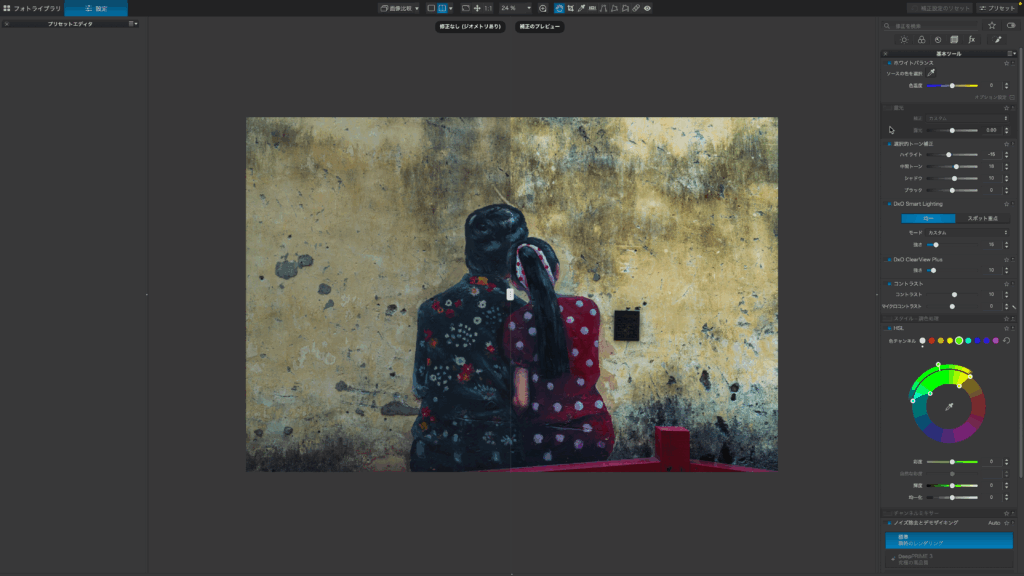Show the fx effects palette
The image size is (1024, 576).
972,40
